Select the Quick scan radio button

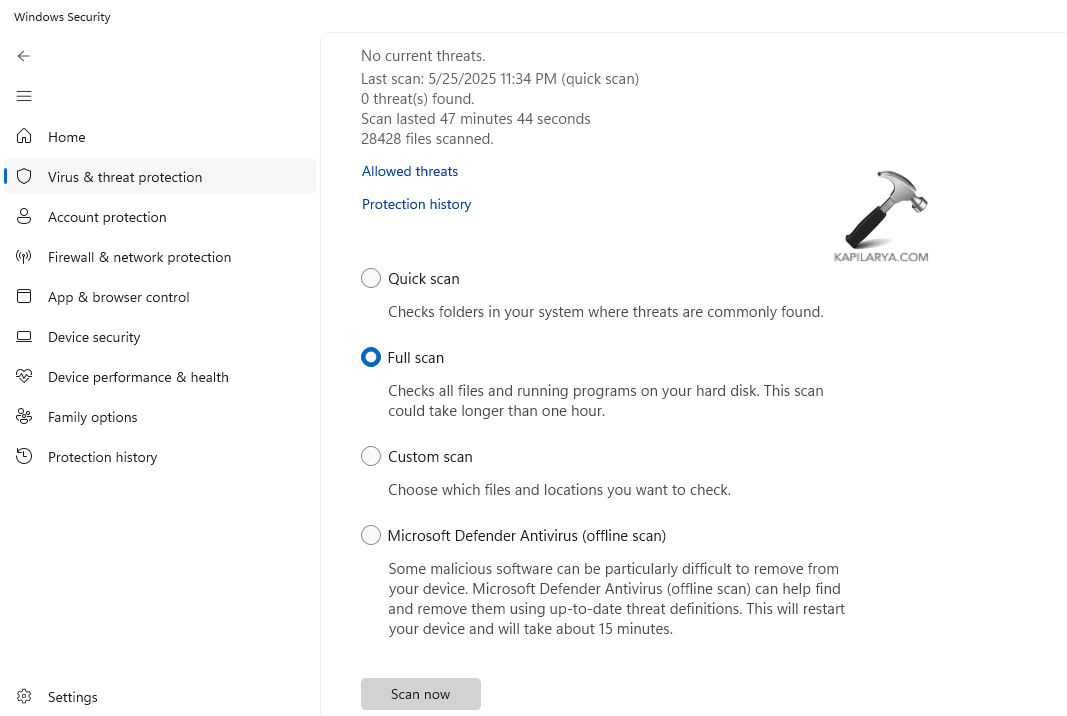[371, 278]
